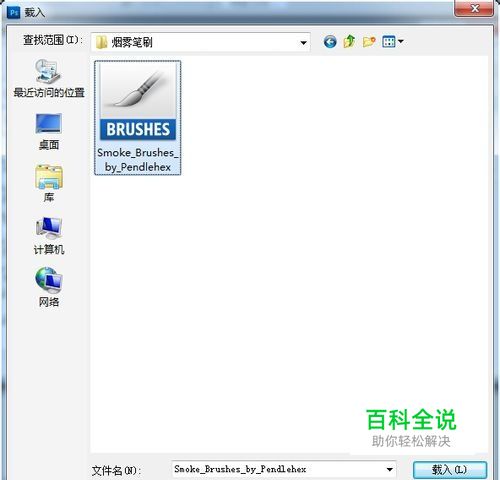Open Libraries (库) in places bar
This screenshot has width=500, height=480.
pyautogui.click(x=49, y=184)
